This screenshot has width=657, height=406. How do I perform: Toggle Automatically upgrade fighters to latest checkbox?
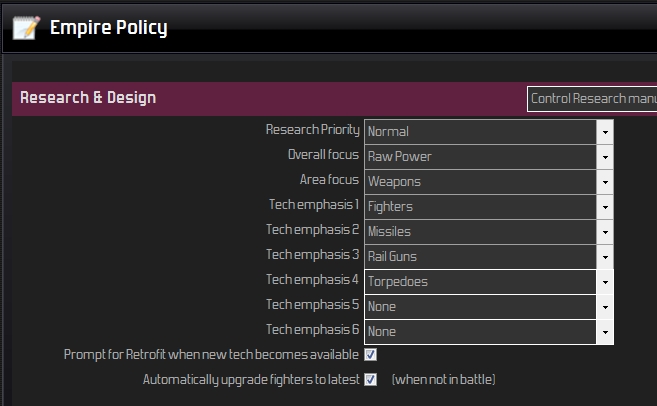(x=371, y=380)
